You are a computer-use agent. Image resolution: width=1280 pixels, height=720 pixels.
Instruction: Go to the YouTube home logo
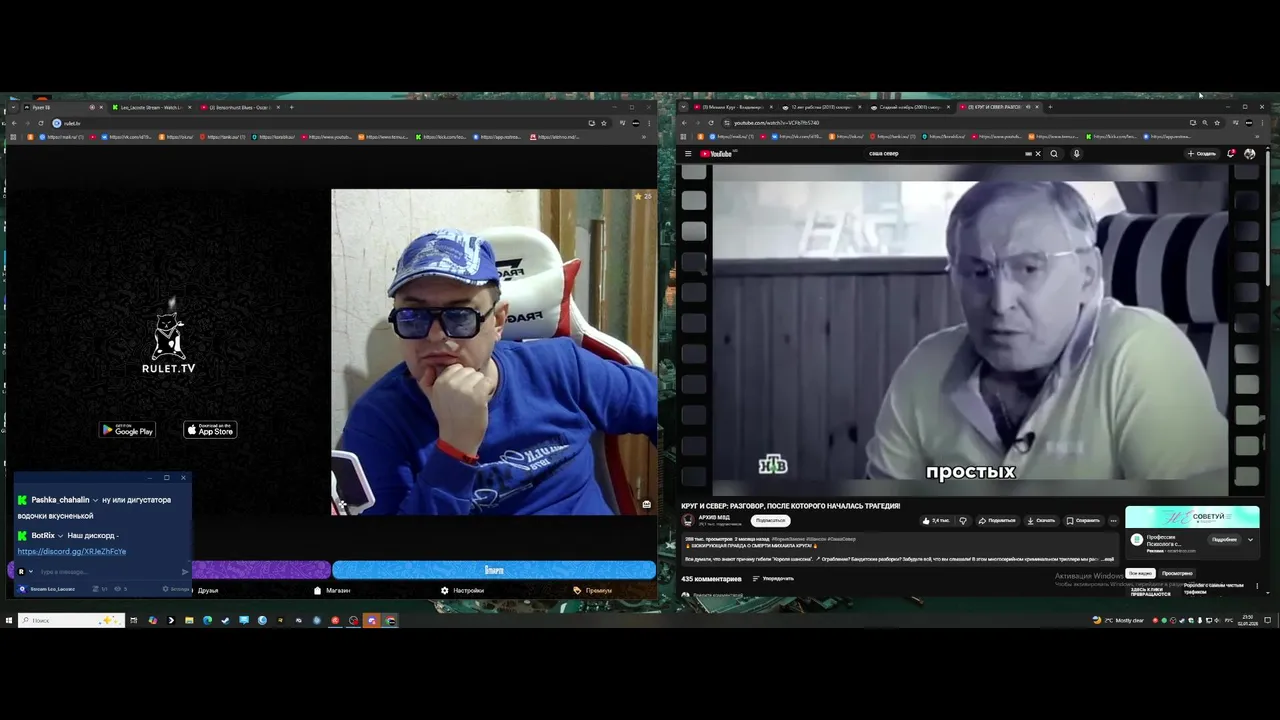[x=716, y=154]
